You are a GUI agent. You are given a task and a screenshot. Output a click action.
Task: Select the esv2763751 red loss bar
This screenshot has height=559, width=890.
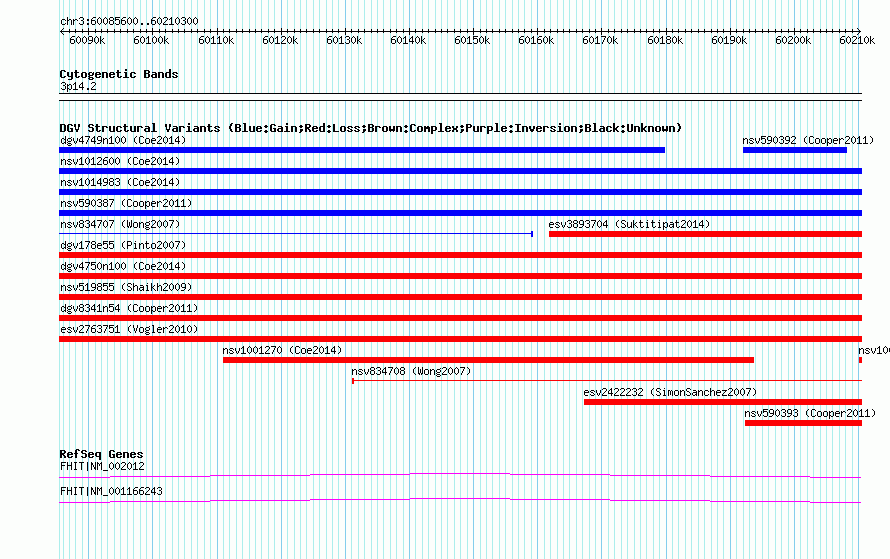coord(460,339)
